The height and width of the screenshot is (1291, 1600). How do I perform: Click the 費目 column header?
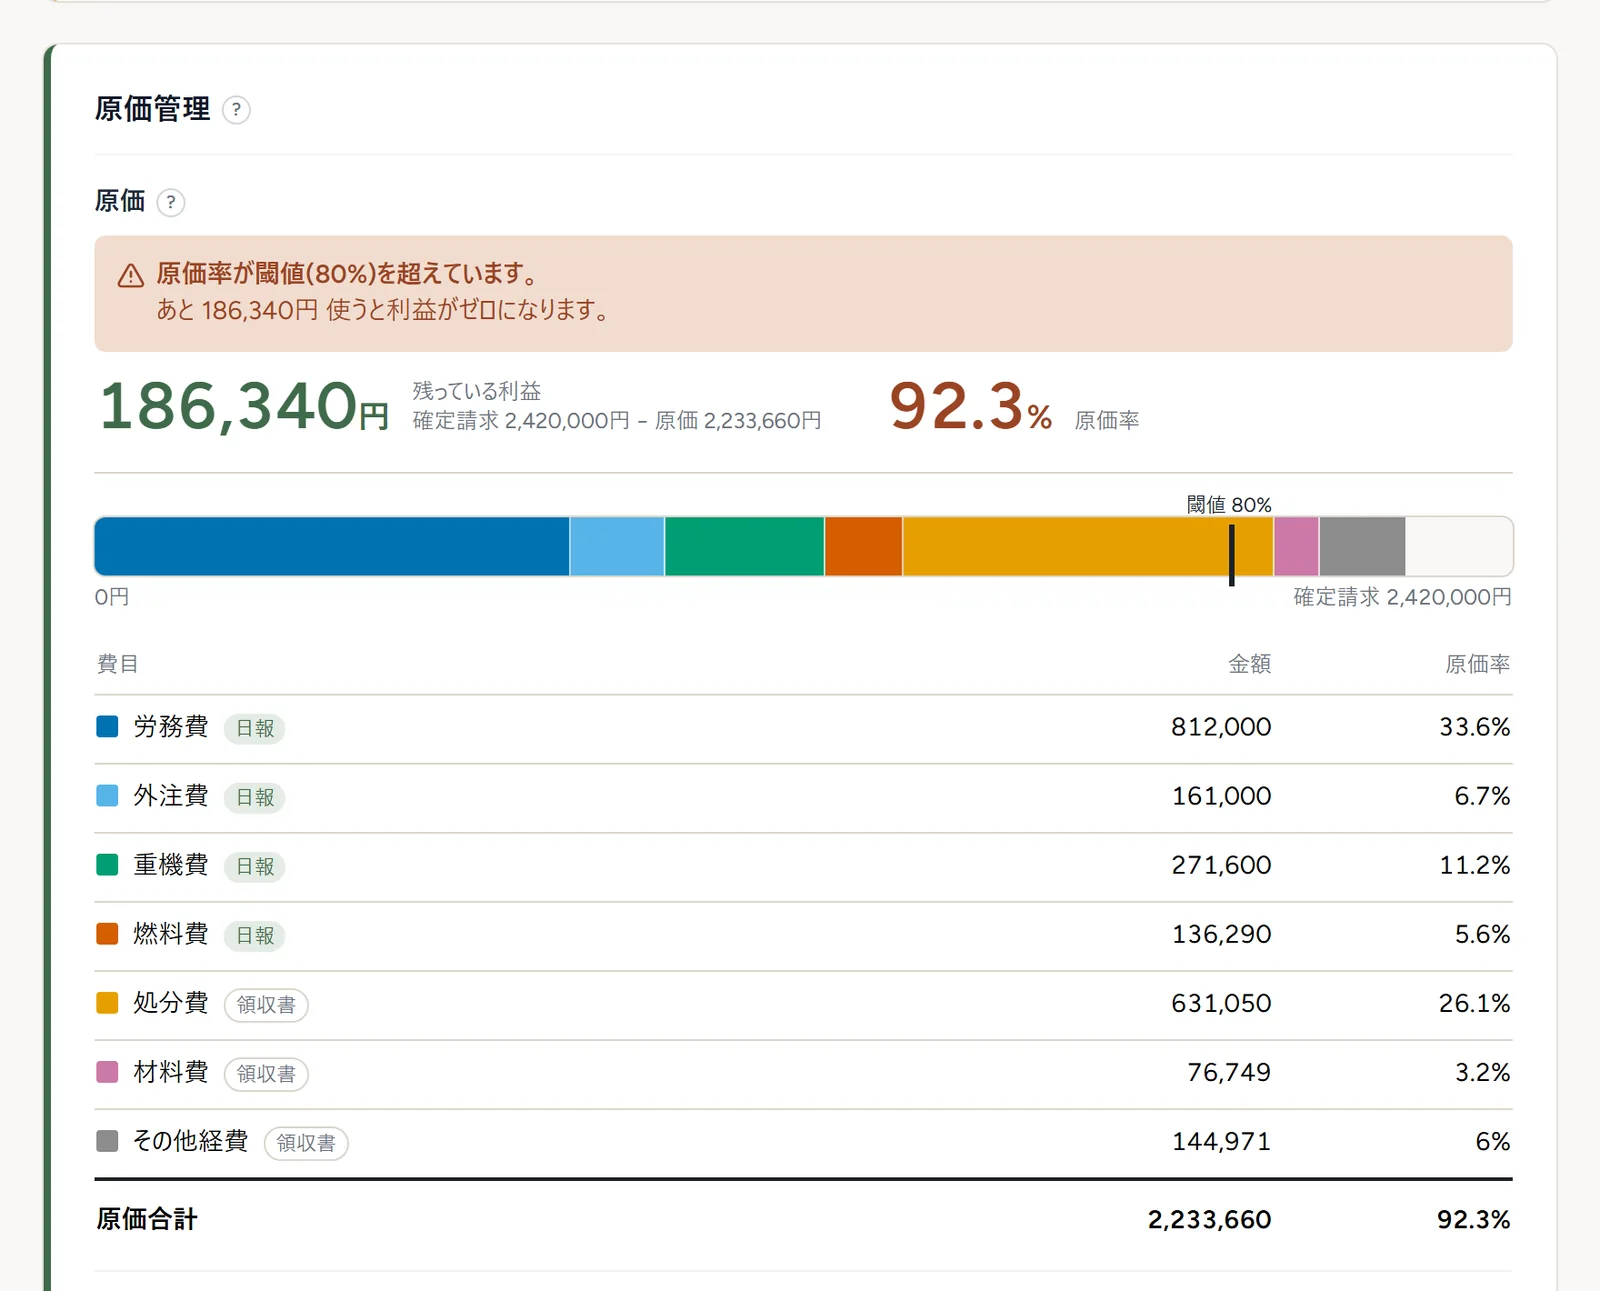click(118, 664)
